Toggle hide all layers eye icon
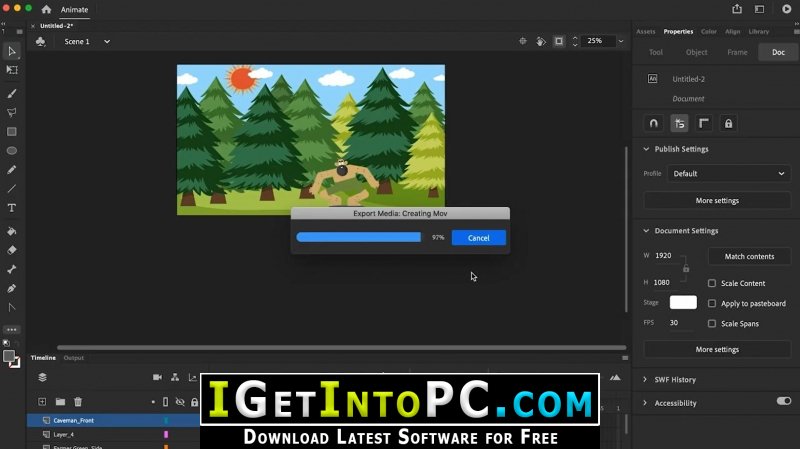This screenshot has width=800, height=449. (x=180, y=402)
